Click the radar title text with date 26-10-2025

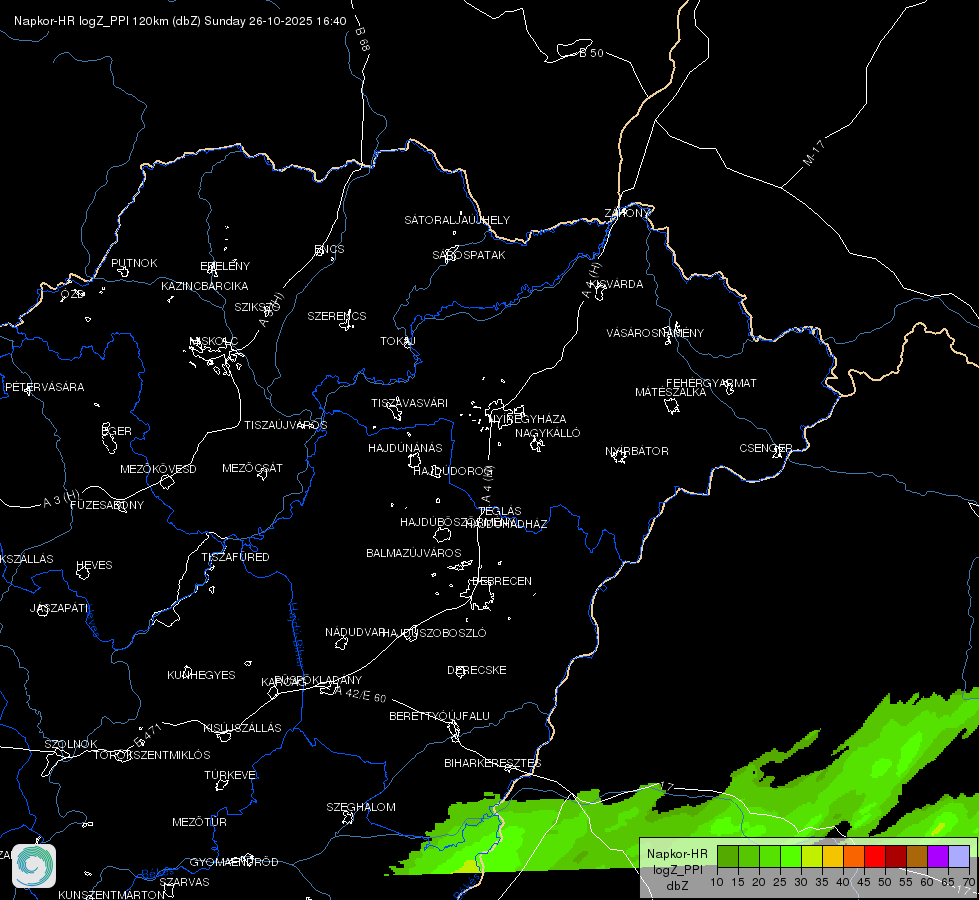[x=180, y=21]
